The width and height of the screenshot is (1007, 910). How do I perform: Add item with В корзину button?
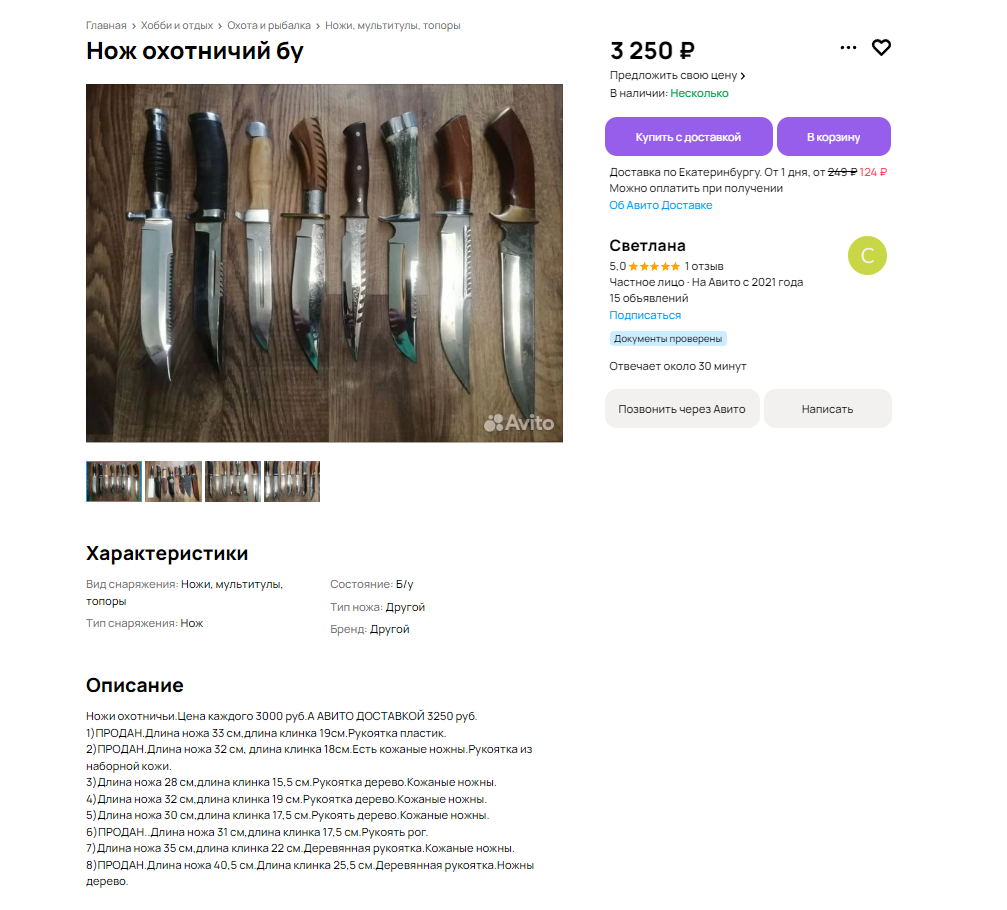click(x=834, y=137)
